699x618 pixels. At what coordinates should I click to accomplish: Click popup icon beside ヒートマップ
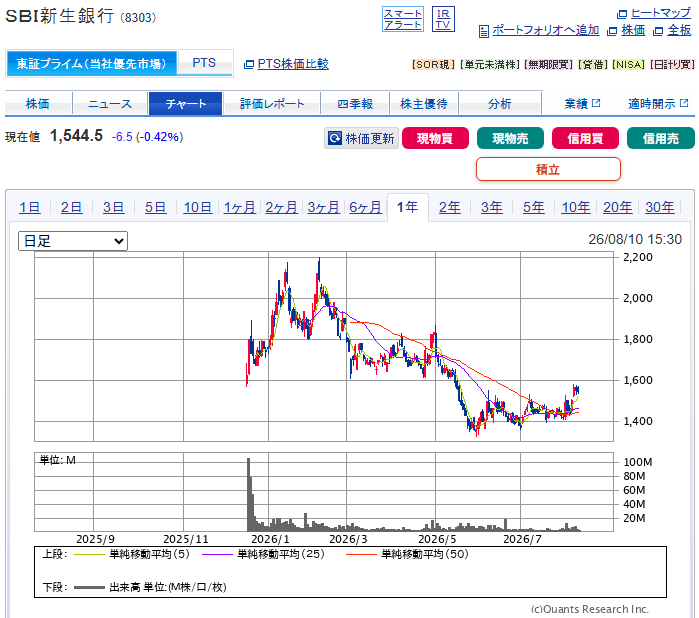point(621,14)
